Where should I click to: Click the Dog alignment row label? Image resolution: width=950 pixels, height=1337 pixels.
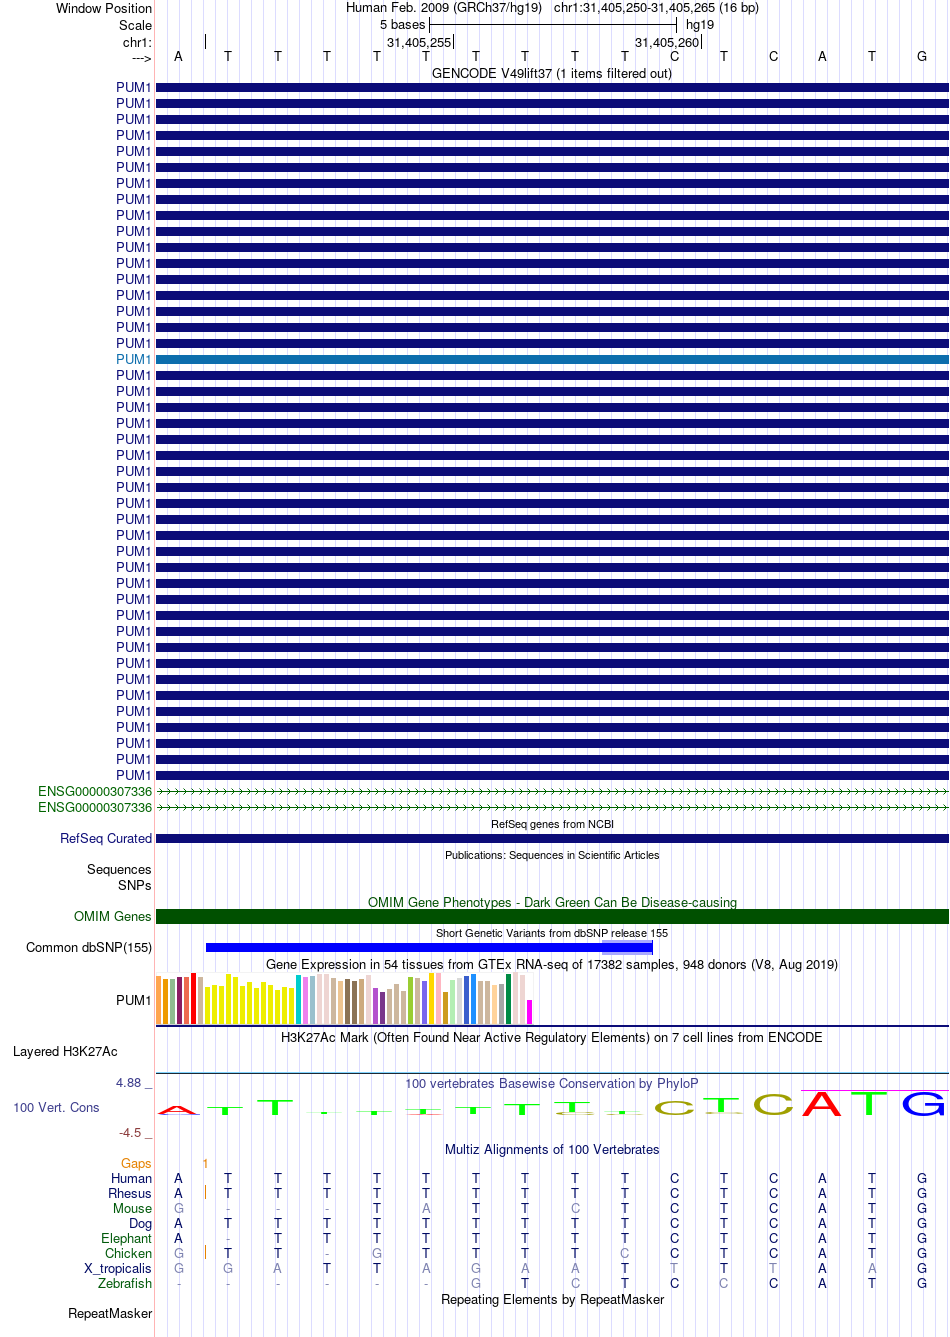tap(141, 1223)
